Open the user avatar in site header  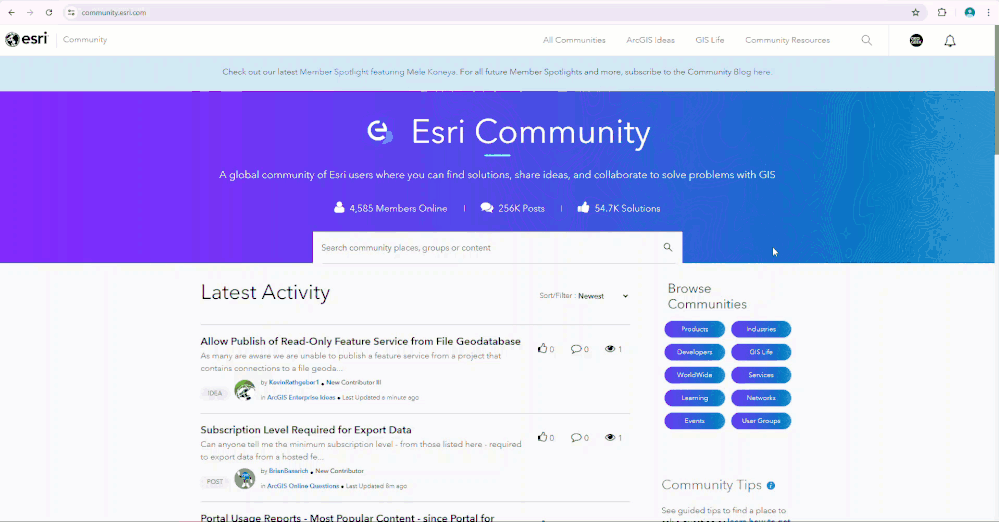(916, 40)
